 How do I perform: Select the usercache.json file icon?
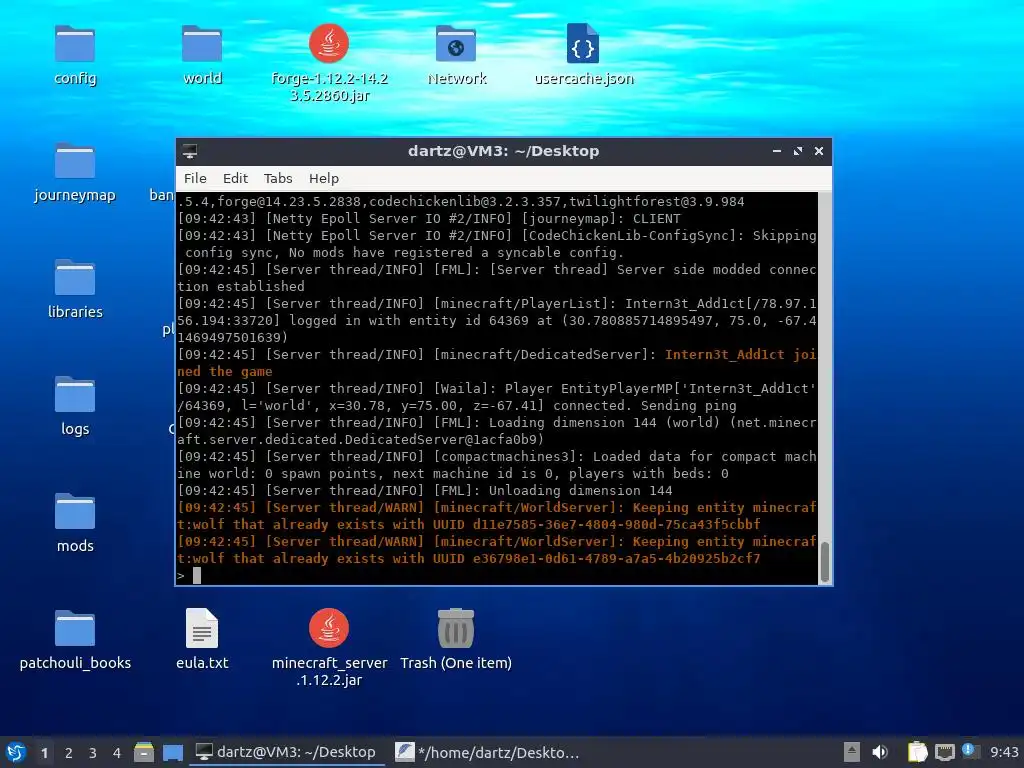pyautogui.click(x=583, y=44)
